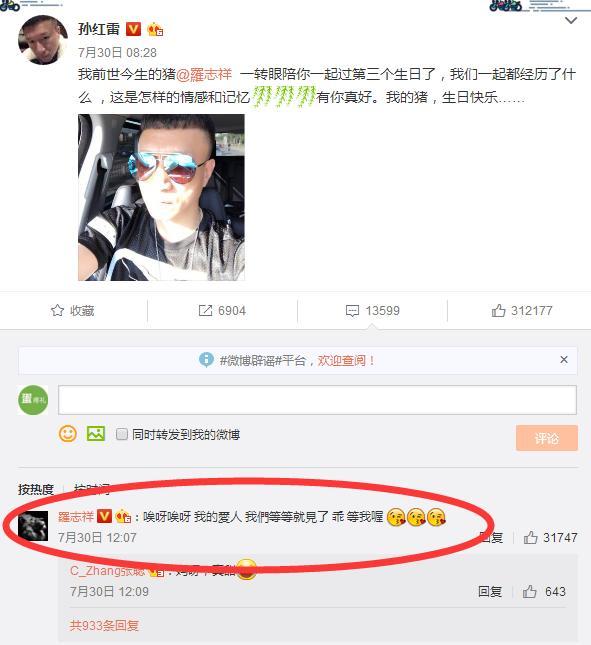
Task: Expand the post options chevron at top right
Action: (571, 20)
